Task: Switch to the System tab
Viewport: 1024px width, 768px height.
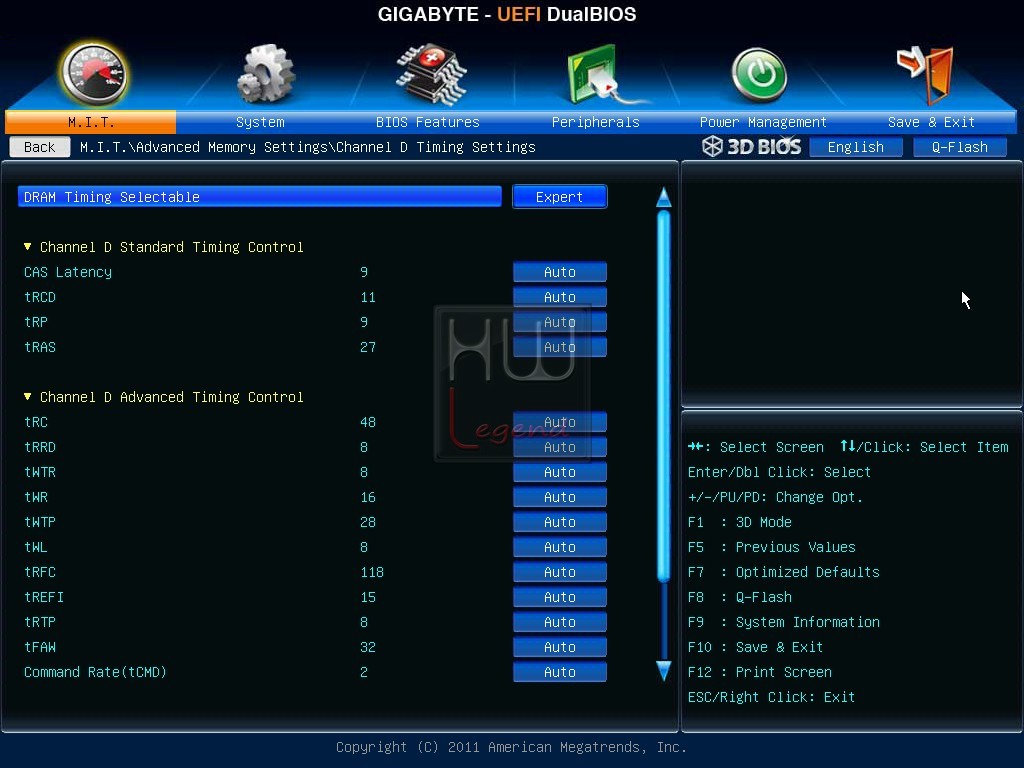Action: (x=260, y=122)
